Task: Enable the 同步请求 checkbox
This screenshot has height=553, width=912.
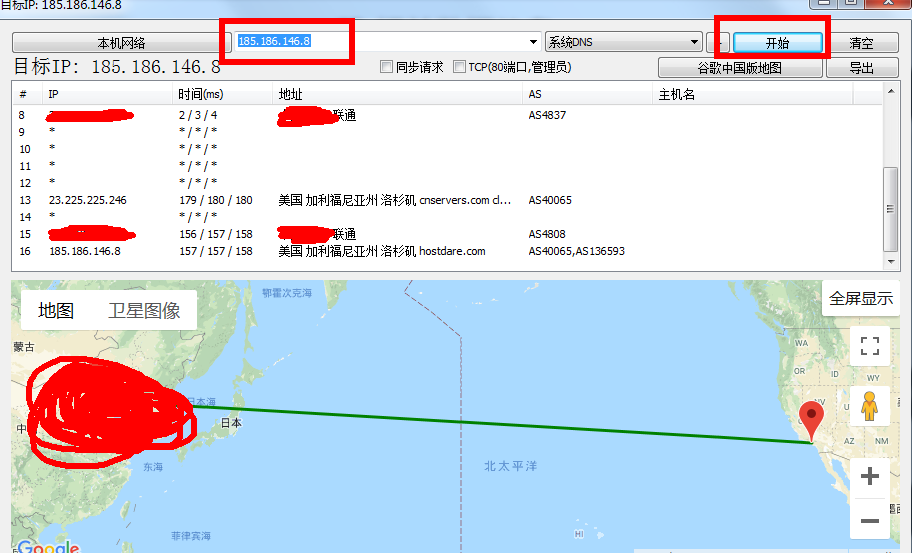Action: 387,67
